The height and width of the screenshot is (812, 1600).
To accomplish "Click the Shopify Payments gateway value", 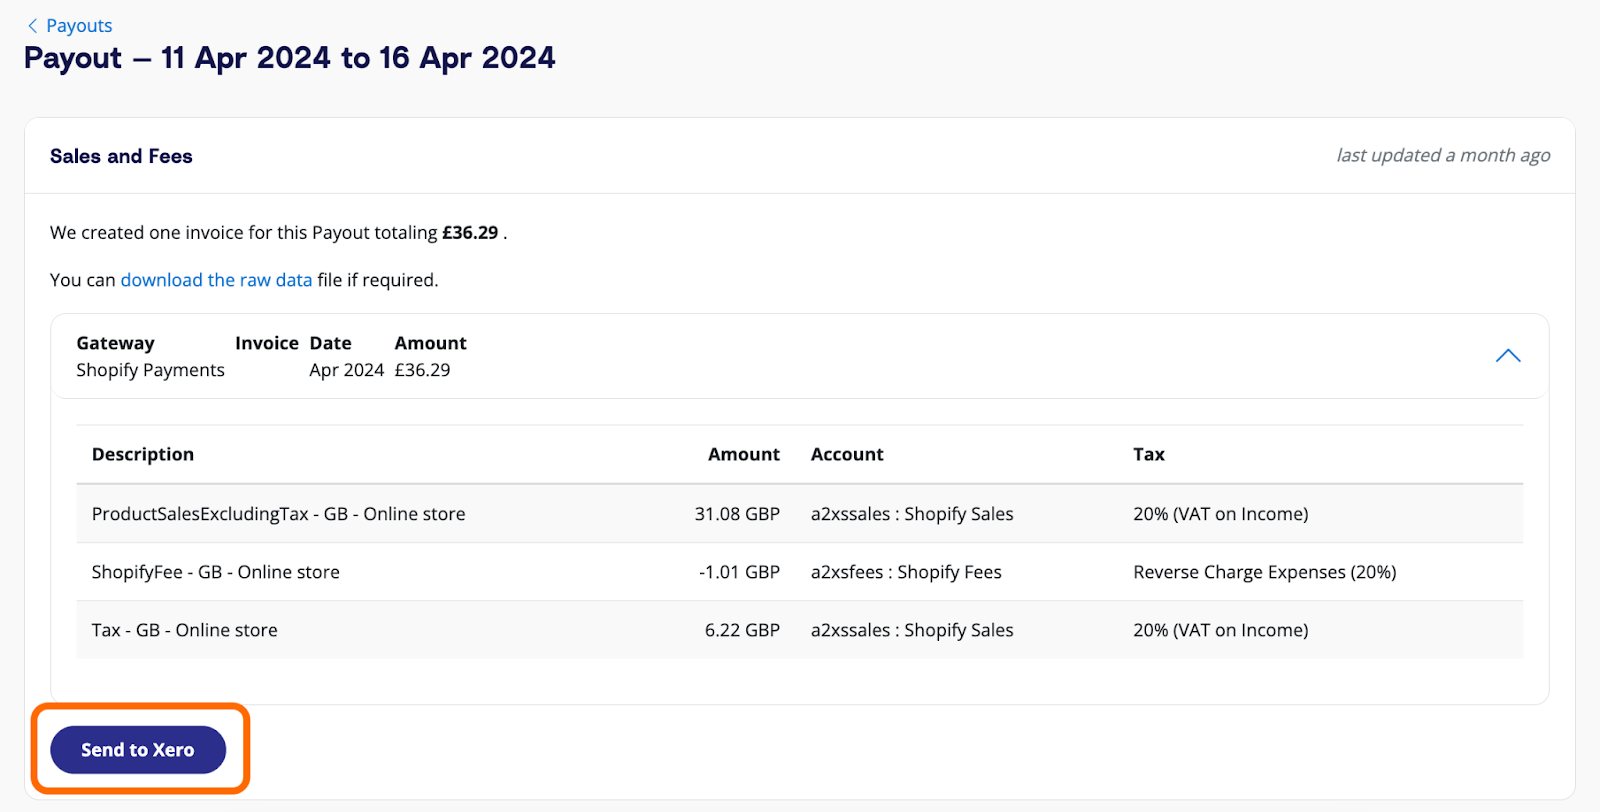I will pyautogui.click(x=150, y=370).
